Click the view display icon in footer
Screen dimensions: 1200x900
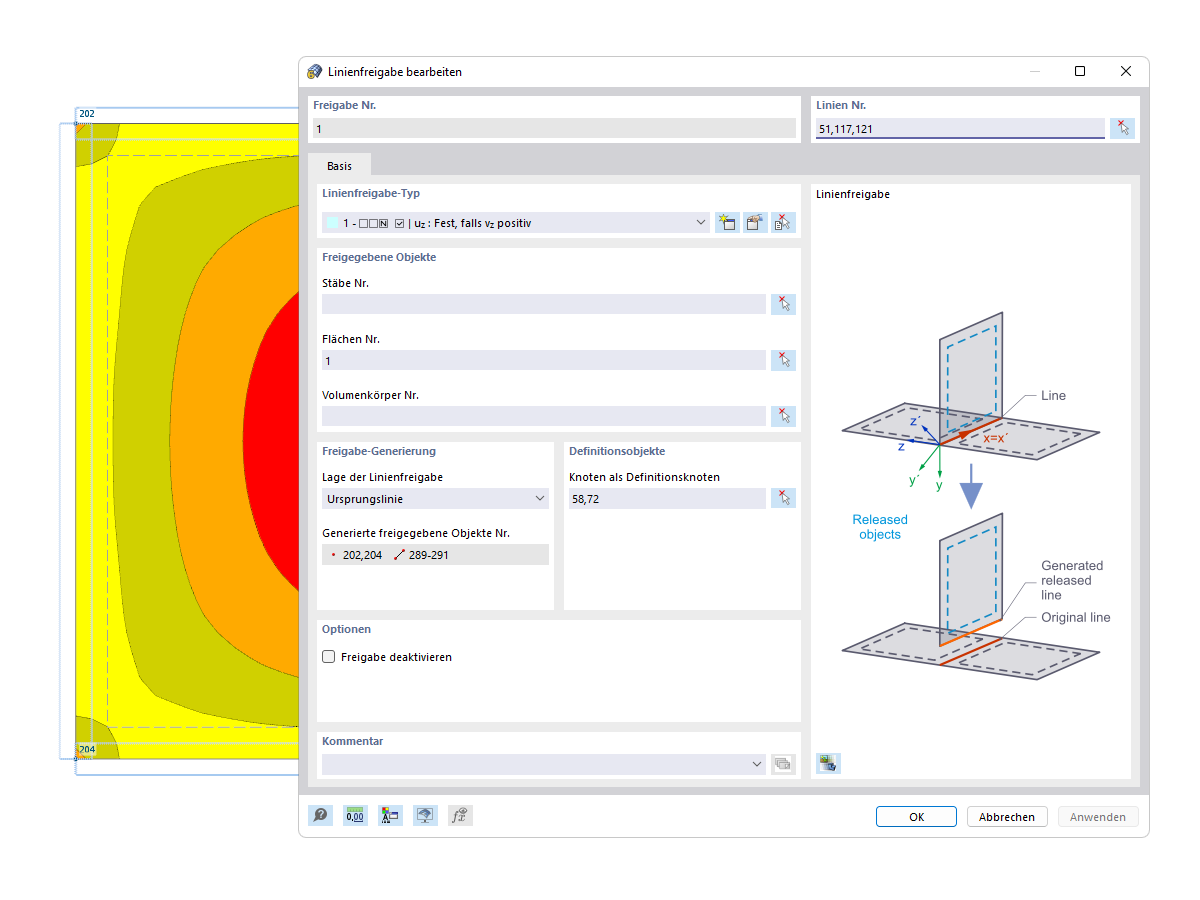425,815
